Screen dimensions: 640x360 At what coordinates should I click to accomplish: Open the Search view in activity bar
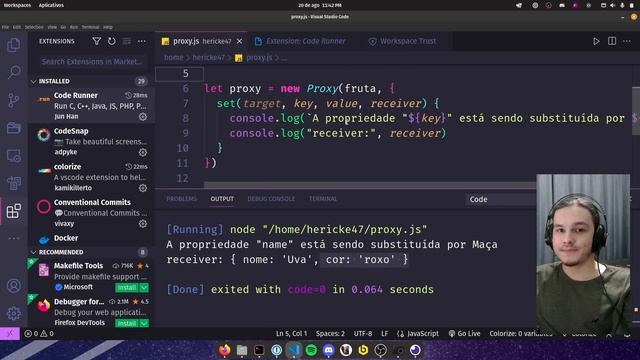13,72
